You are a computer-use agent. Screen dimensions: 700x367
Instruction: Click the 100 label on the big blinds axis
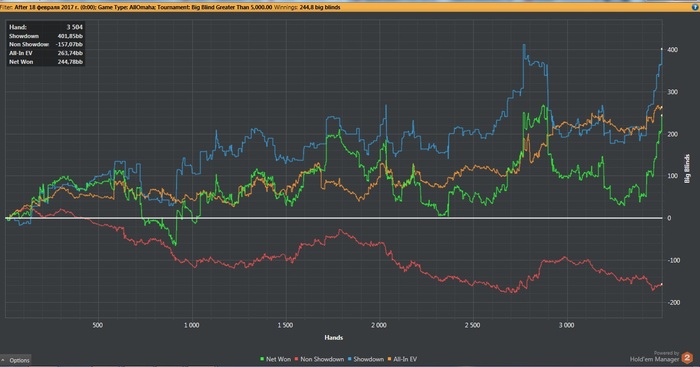click(673, 176)
